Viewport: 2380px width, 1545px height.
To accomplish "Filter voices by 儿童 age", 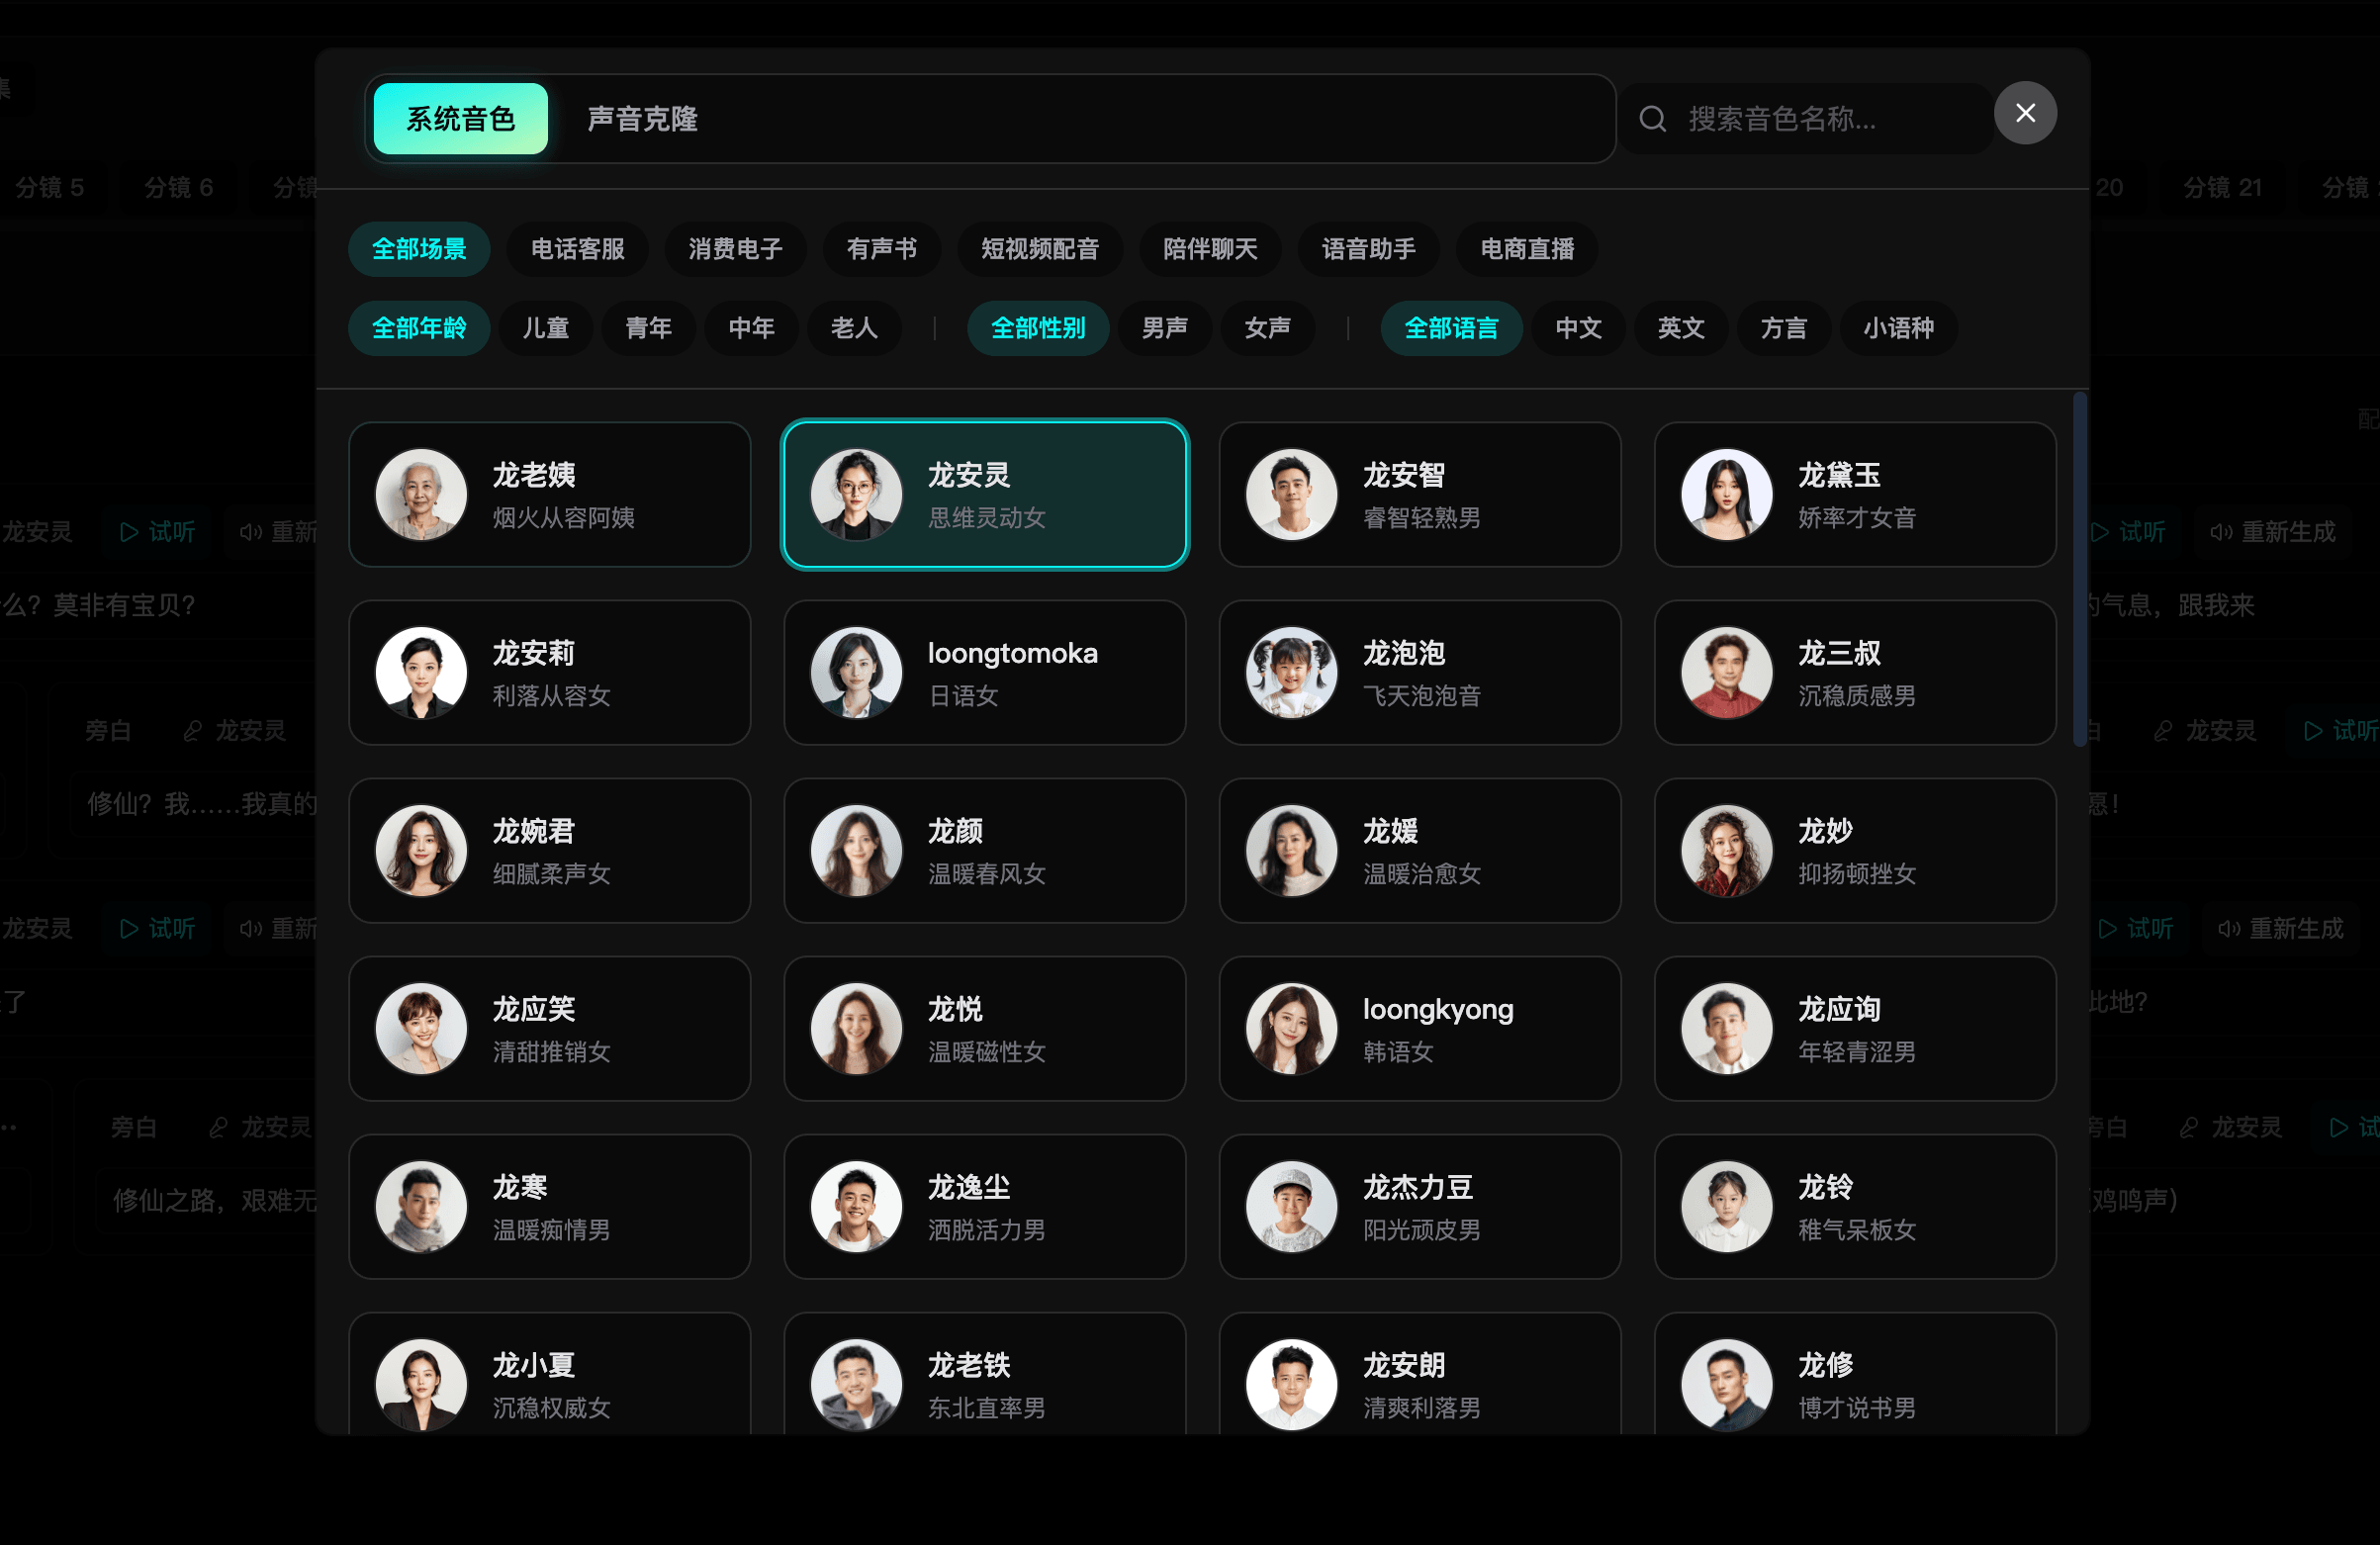I will [546, 328].
